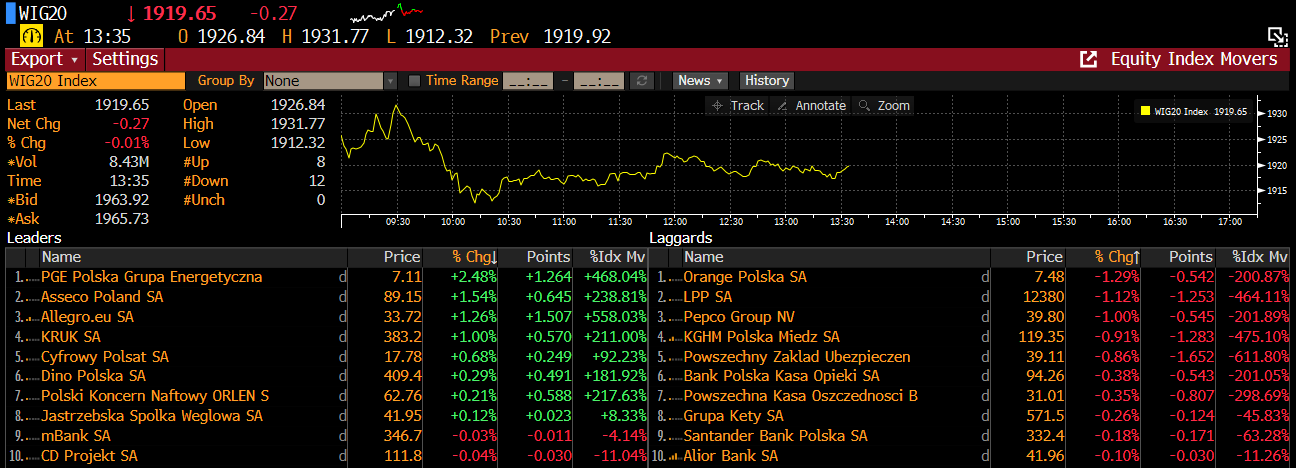
Task: Click the pop-out window icon at top right
Action: pos(1277,36)
